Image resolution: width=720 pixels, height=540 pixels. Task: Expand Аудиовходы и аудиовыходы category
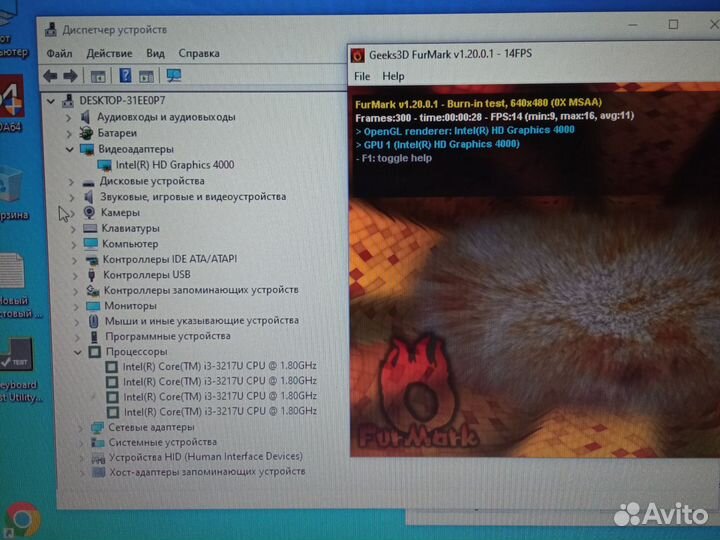(x=68, y=118)
